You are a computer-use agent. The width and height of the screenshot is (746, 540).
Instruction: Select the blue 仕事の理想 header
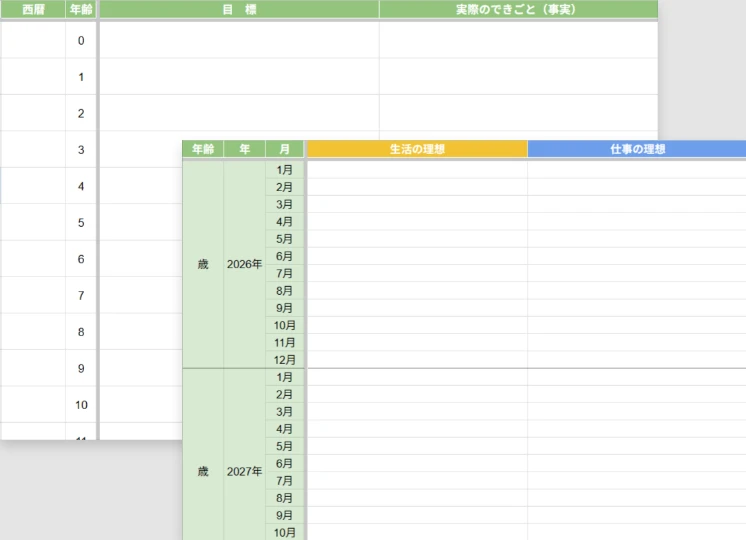tap(636, 149)
